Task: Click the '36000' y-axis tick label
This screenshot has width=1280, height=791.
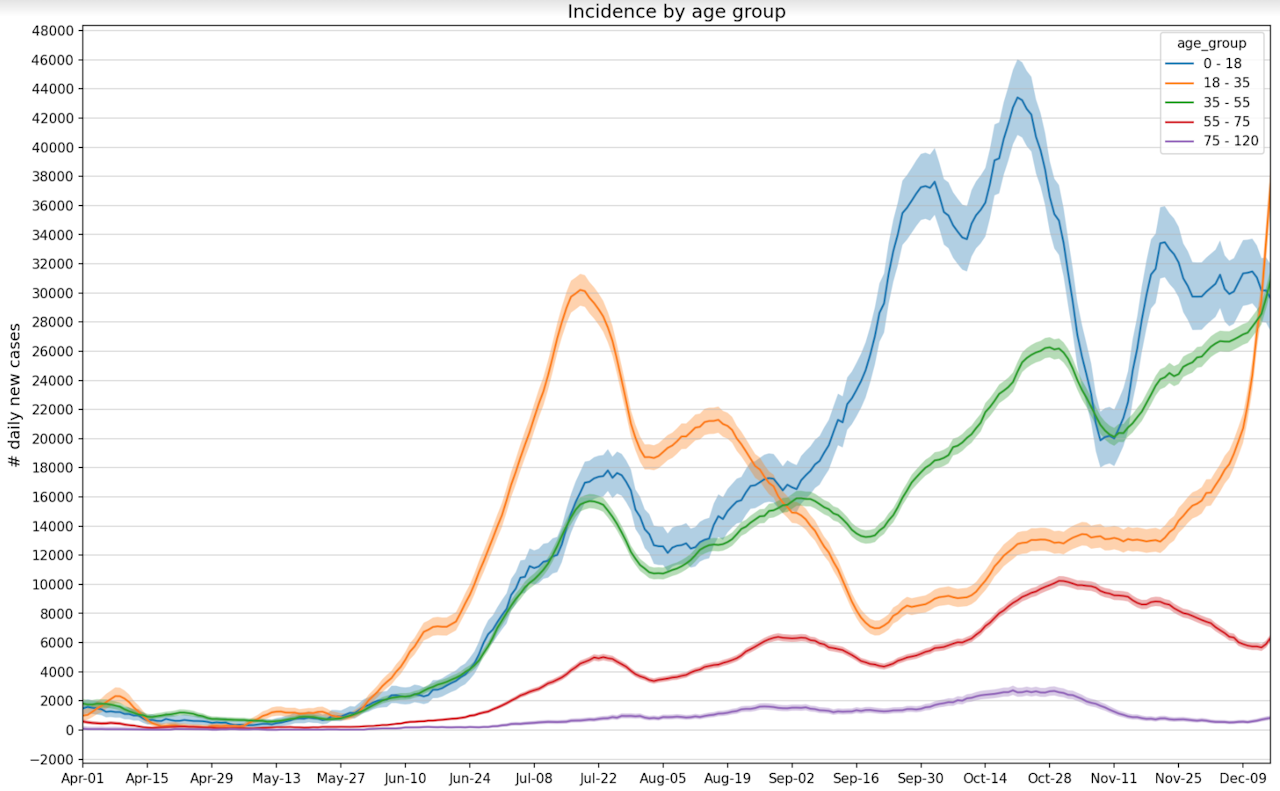Action: 53,206
